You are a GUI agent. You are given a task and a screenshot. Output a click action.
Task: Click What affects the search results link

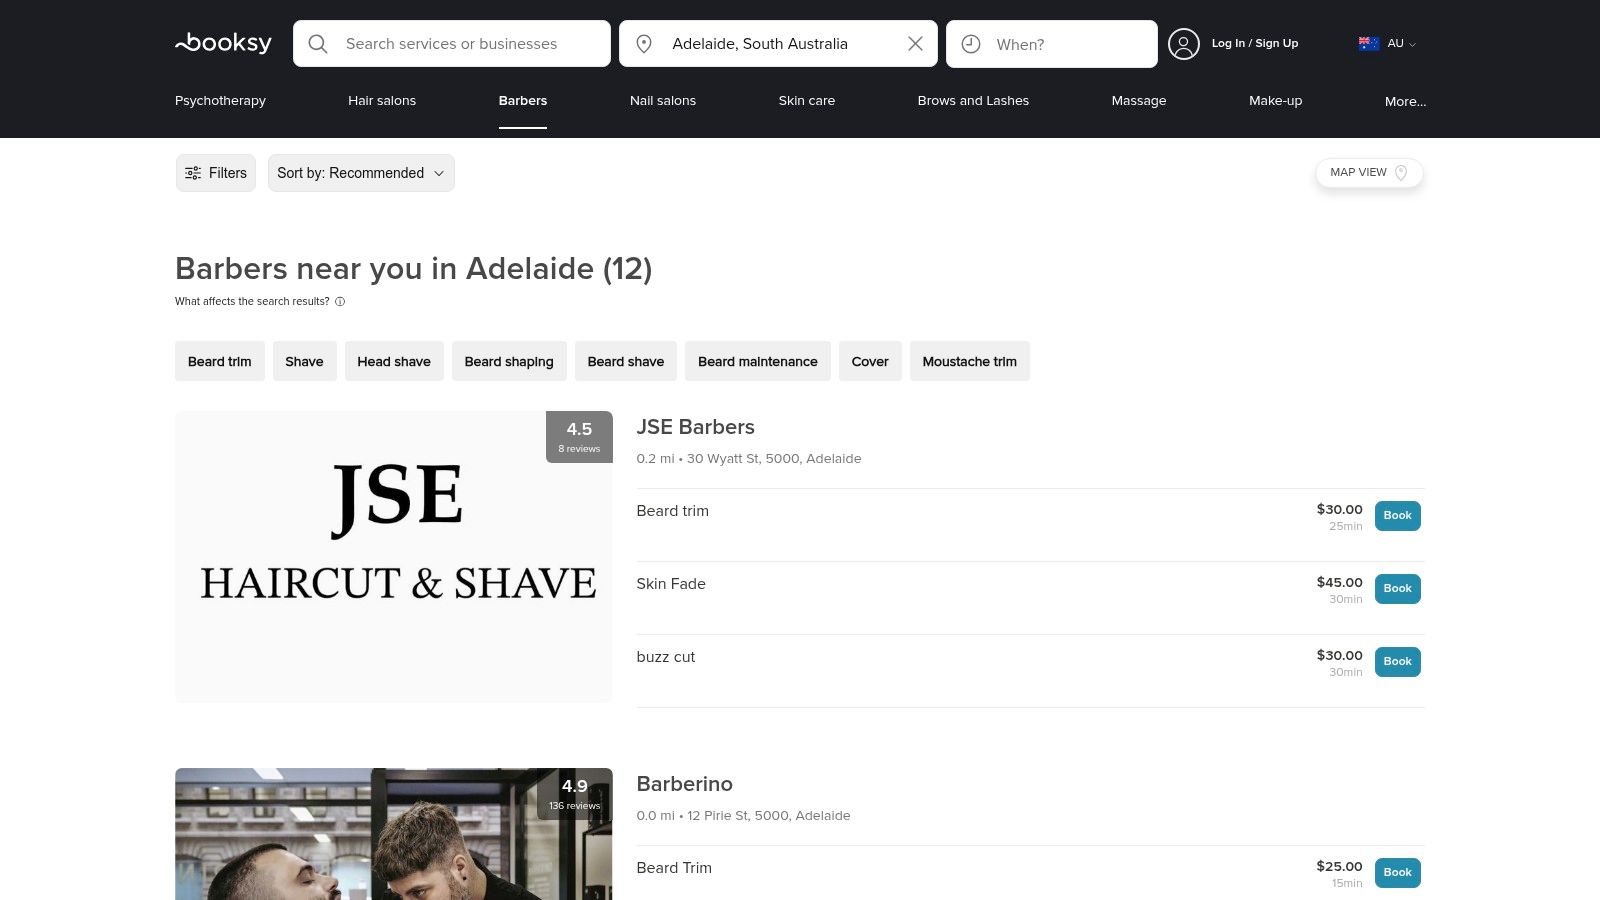[x=252, y=301]
